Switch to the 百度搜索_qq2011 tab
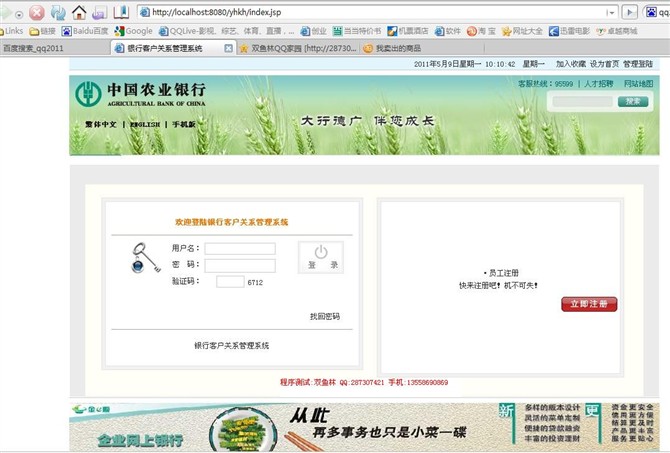The width and height of the screenshot is (670, 453). tap(55, 48)
